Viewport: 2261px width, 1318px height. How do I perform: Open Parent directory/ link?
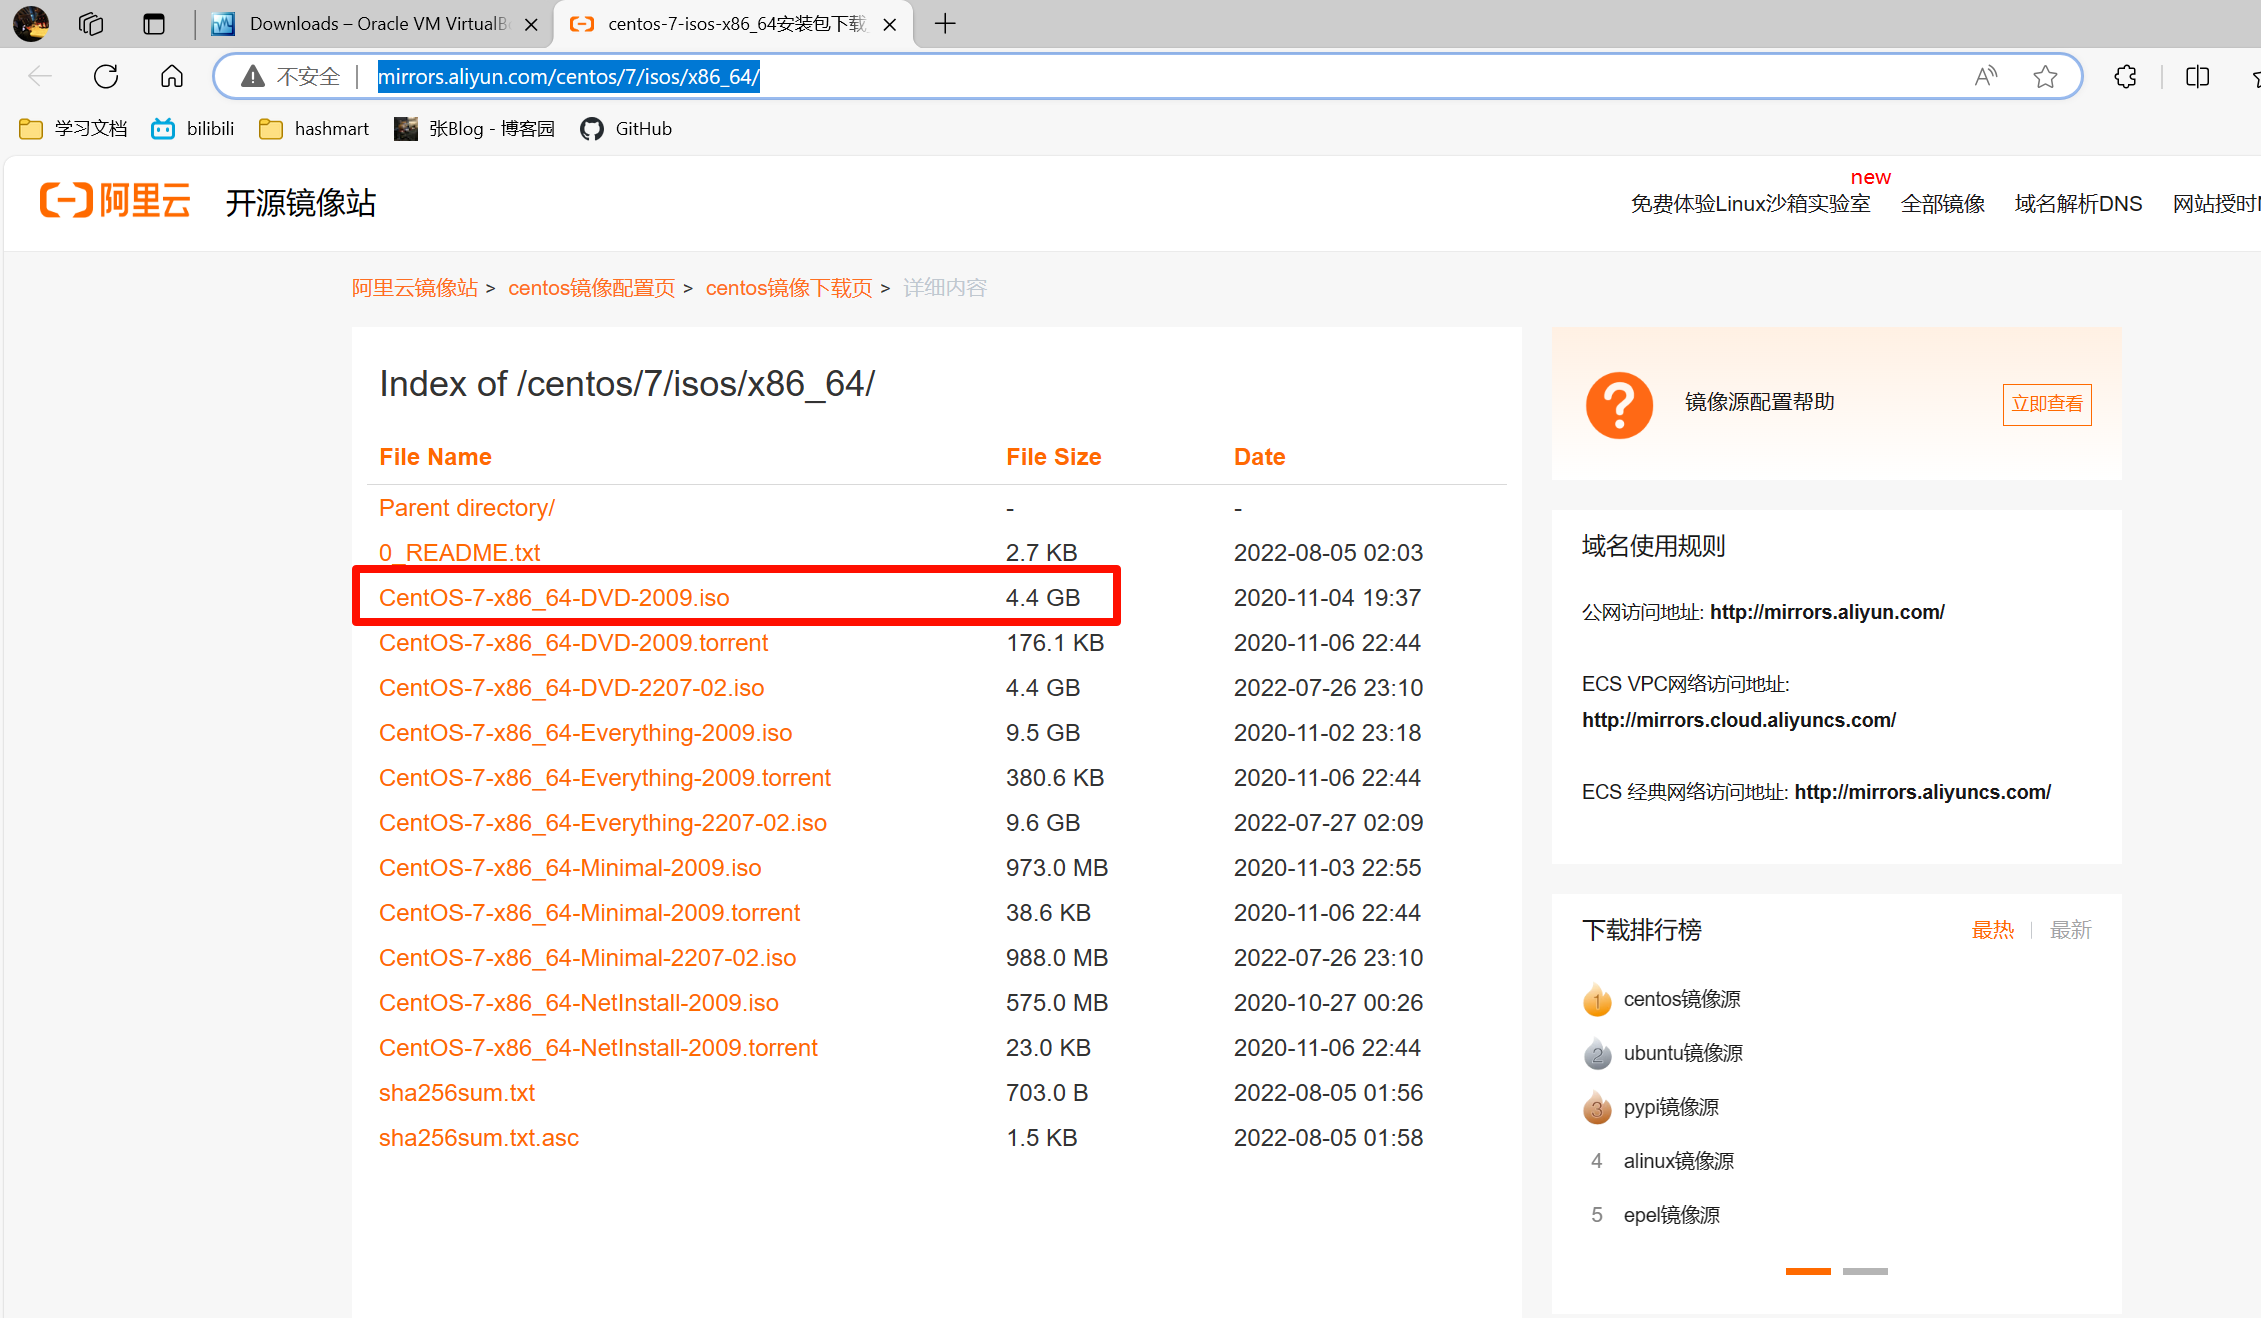click(466, 508)
